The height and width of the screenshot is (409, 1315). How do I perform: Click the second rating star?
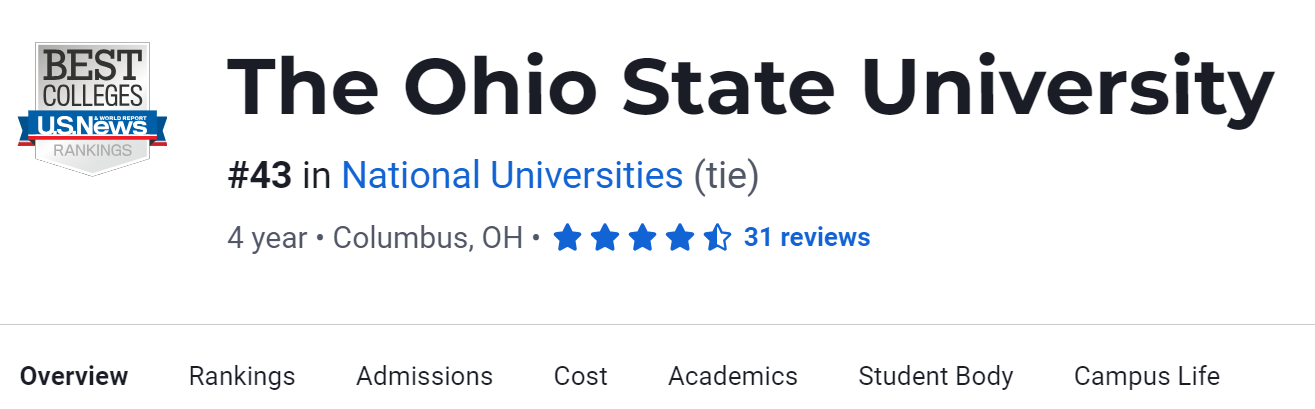[604, 238]
